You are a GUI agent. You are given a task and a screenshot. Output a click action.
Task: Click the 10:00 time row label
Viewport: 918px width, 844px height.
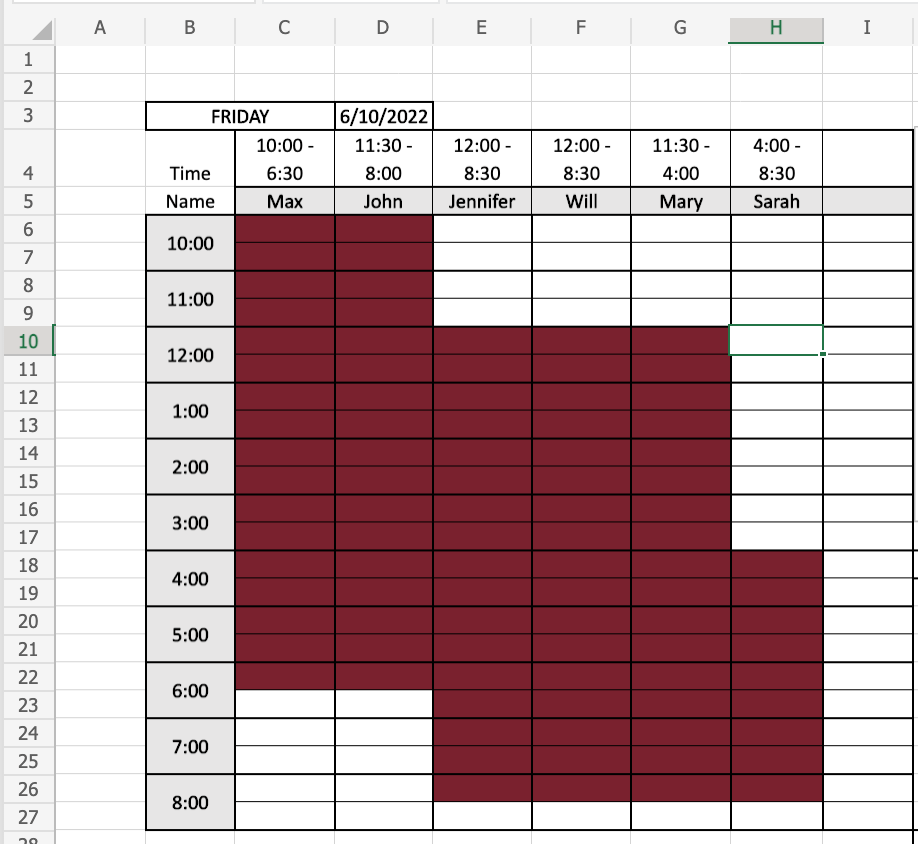190,243
